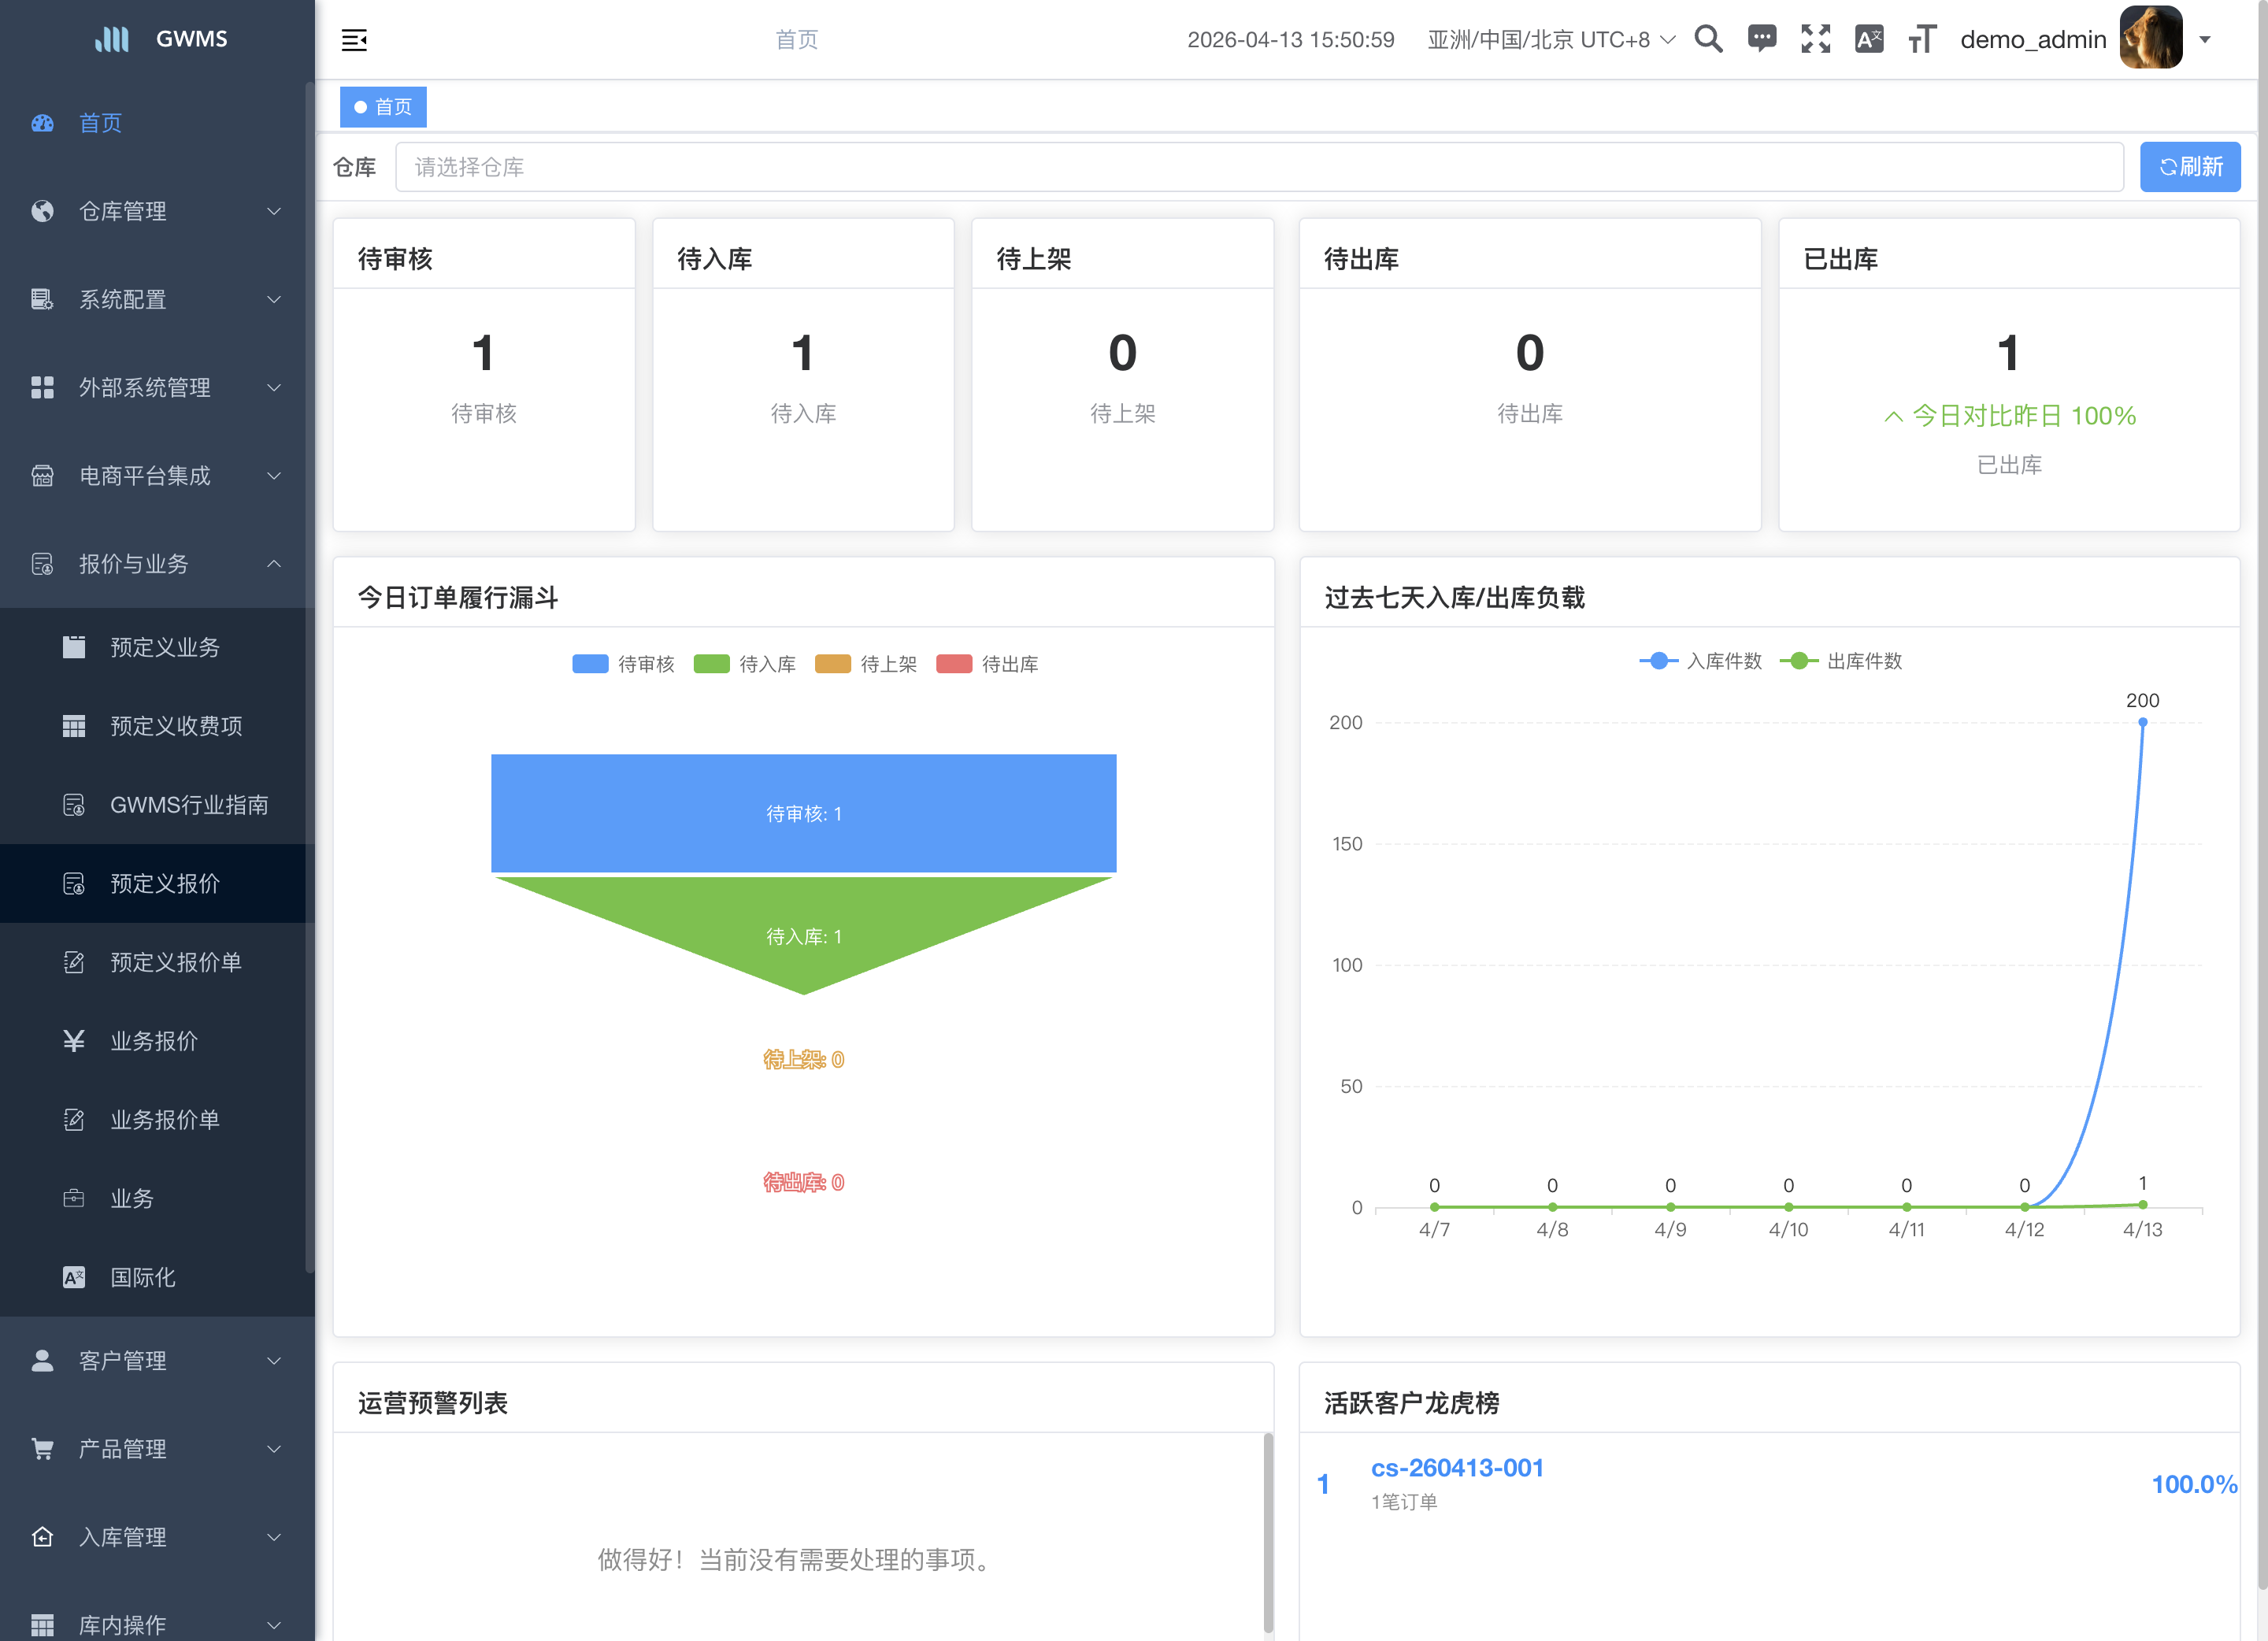Open the language translation icon in header
Screen dimensions: 2268x1641
click(1868, 39)
